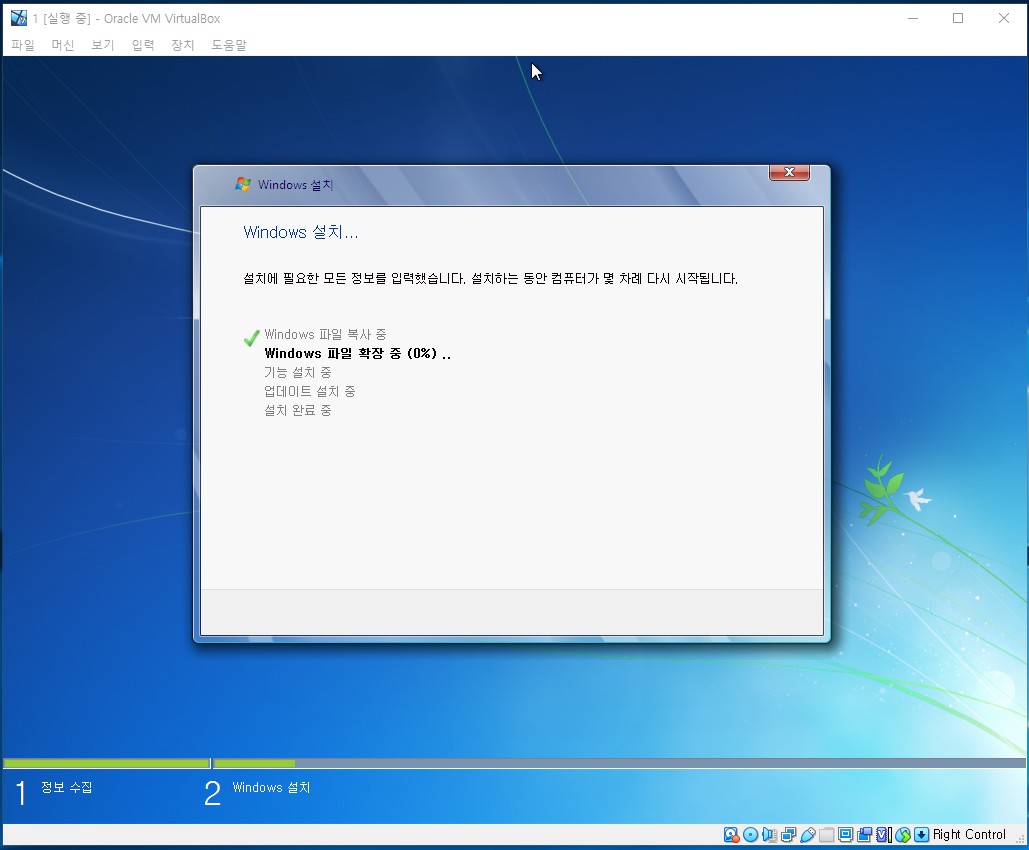Maximize the VirtualBox window

pyautogui.click(x=958, y=18)
